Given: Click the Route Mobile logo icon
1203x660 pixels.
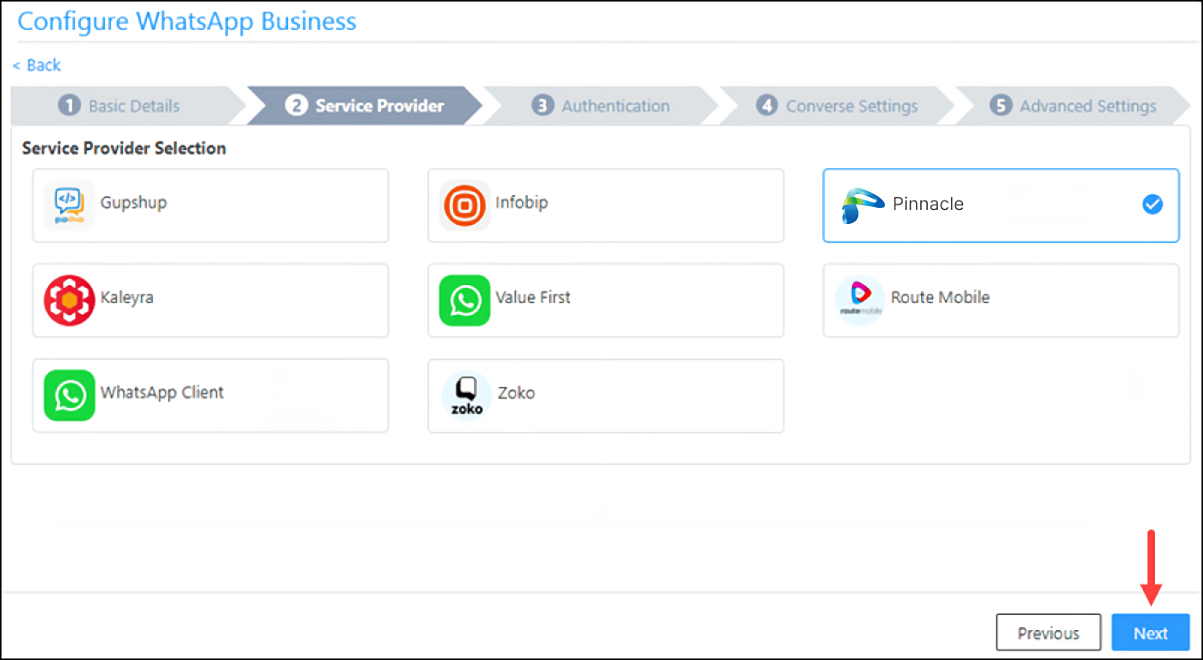Looking at the screenshot, I should pos(859,300).
